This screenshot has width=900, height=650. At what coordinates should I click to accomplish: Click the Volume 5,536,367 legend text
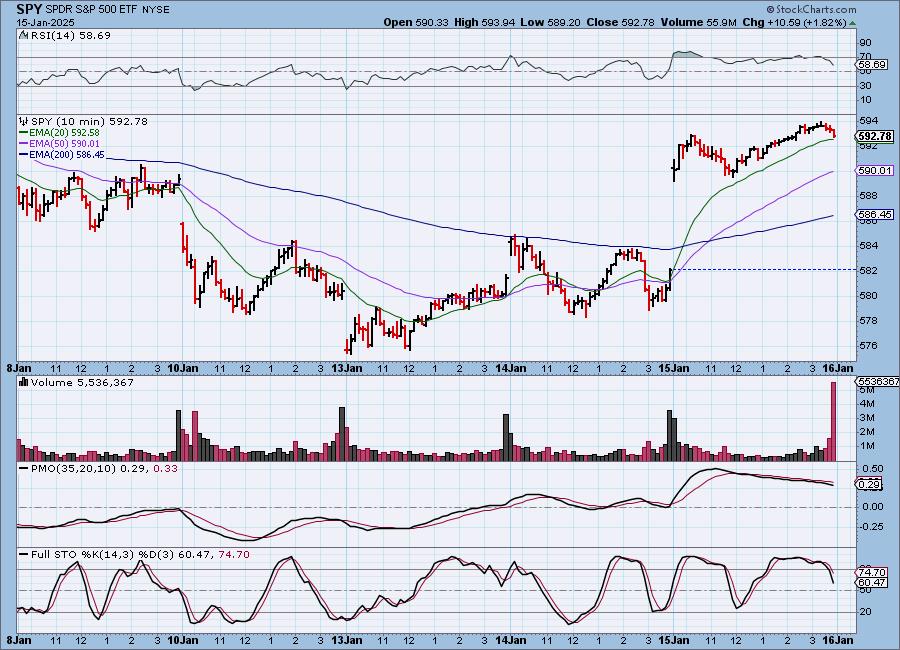pyautogui.click(x=82, y=382)
